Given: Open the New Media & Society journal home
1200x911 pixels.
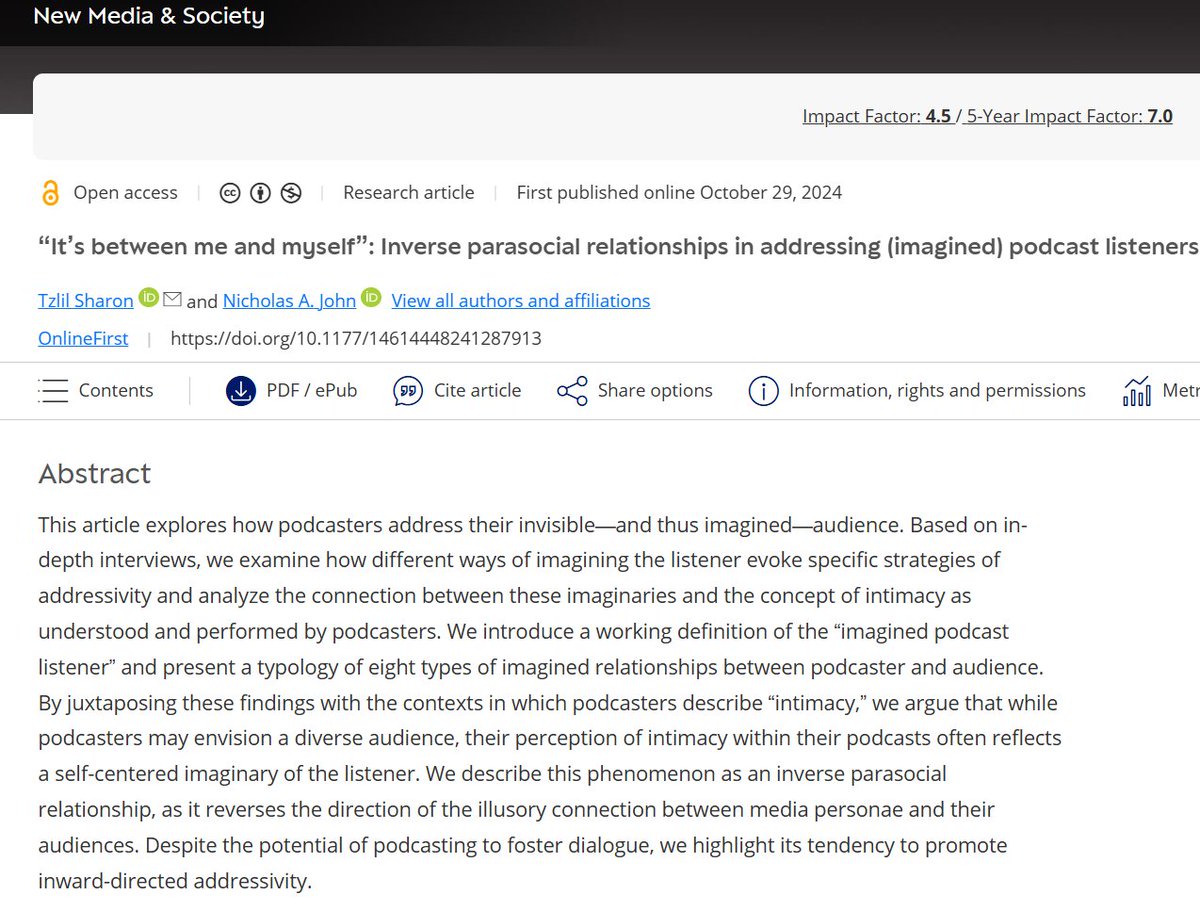Looking at the screenshot, I should [149, 16].
